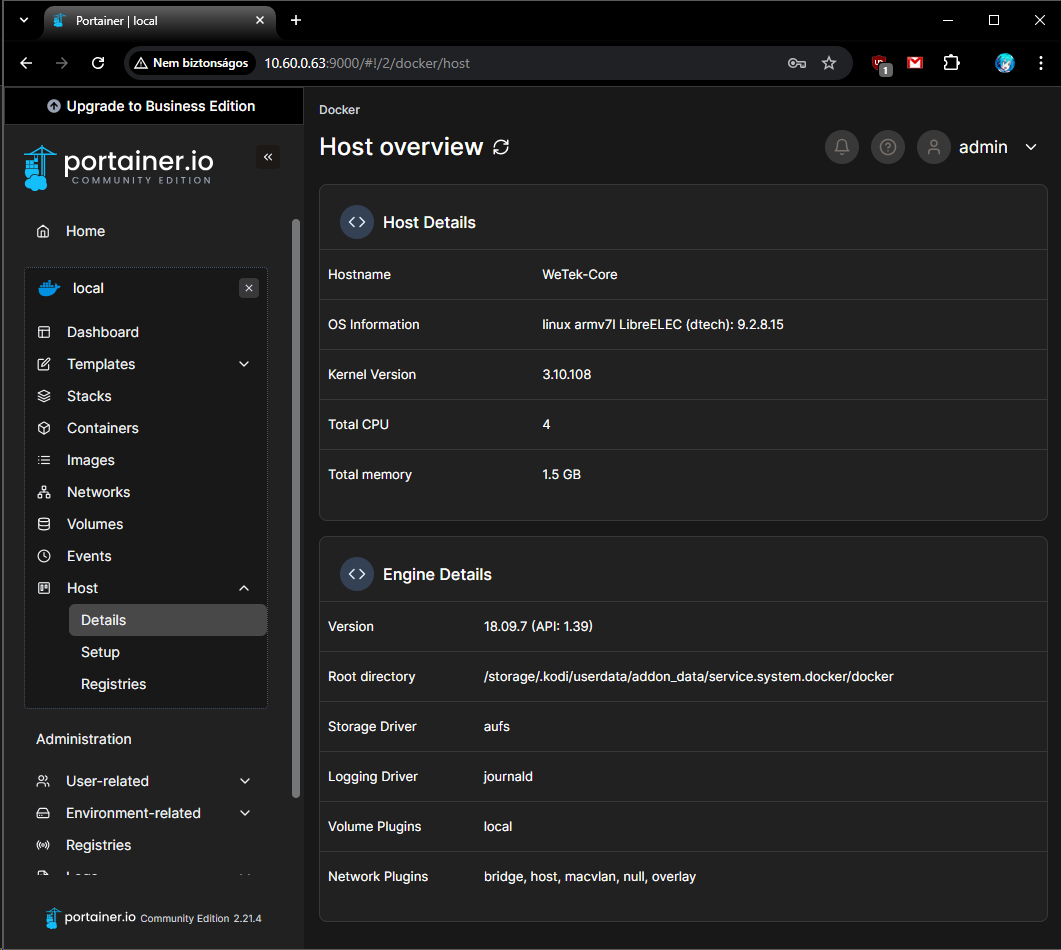Click the refresh icon beside Host overview
This screenshot has width=1061, height=950.
[x=501, y=147]
